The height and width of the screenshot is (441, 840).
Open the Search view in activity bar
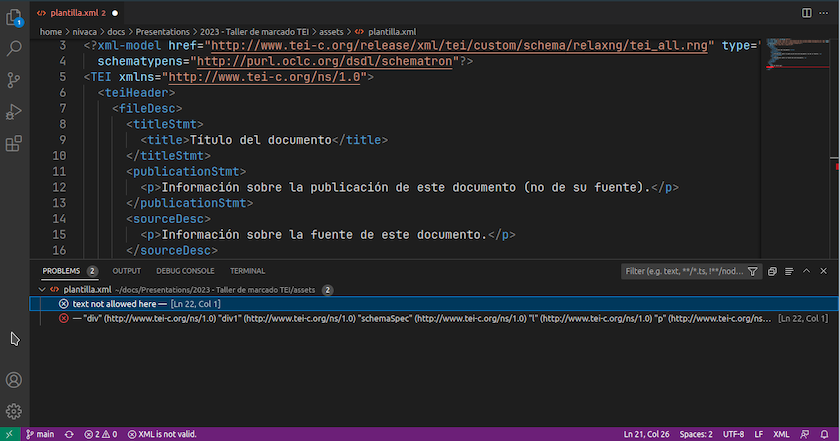(x=14, y=47)
